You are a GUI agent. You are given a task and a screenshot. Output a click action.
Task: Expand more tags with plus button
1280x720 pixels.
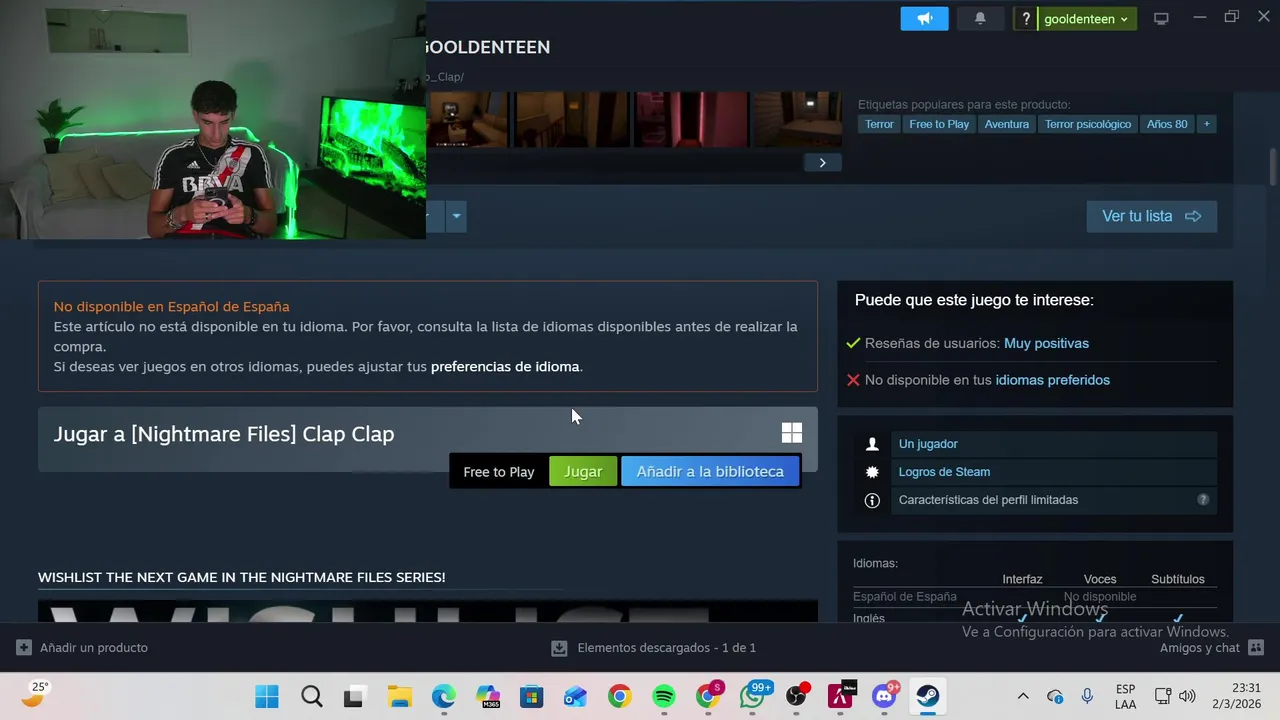[1206, 124]
